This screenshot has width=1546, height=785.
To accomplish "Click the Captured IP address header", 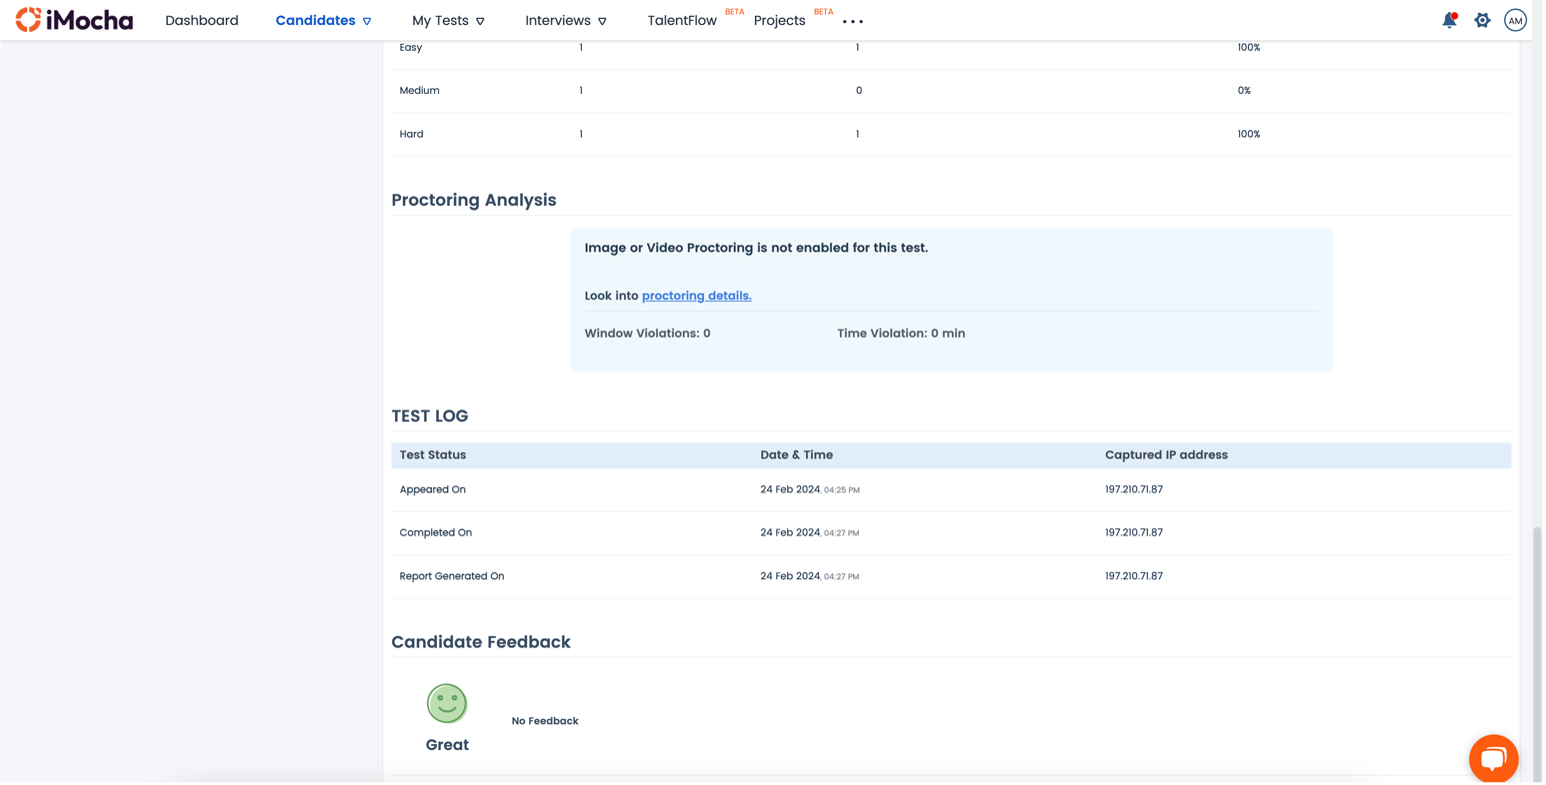I will point(1166,455).
